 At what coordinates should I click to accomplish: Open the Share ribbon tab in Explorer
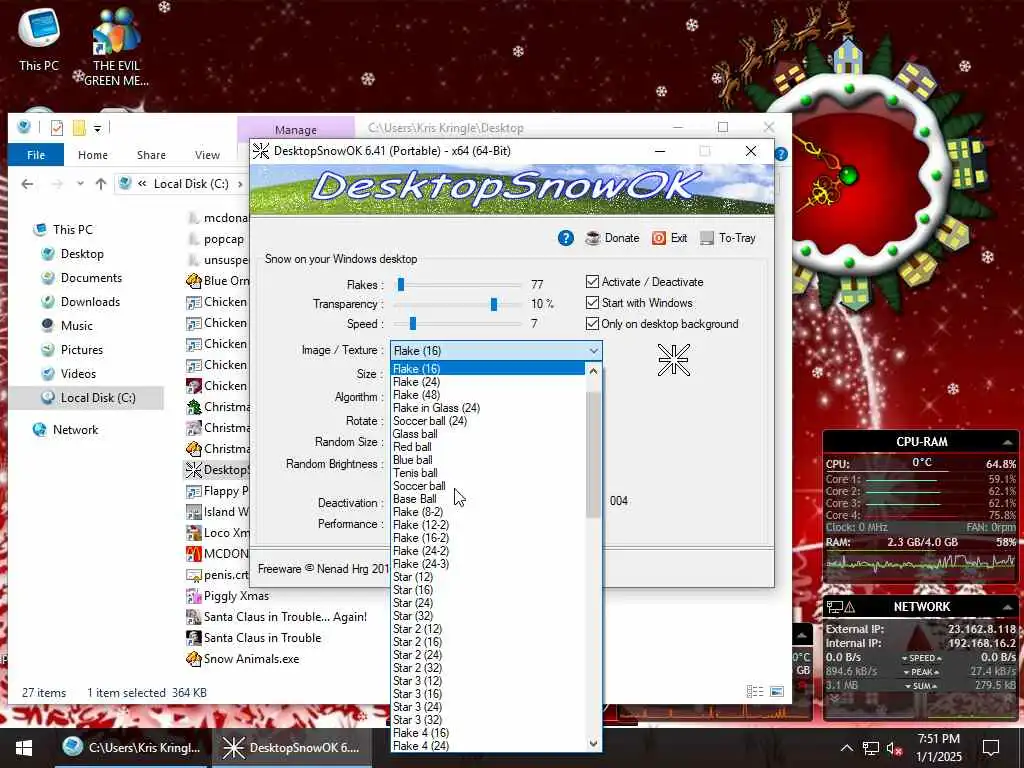[x=151, y=155]
